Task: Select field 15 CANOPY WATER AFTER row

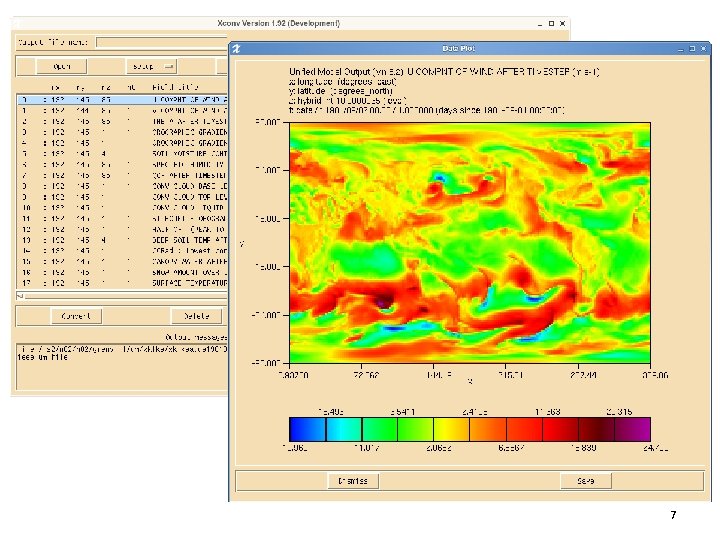Action: pyautogui.click(x=123, y=262)
